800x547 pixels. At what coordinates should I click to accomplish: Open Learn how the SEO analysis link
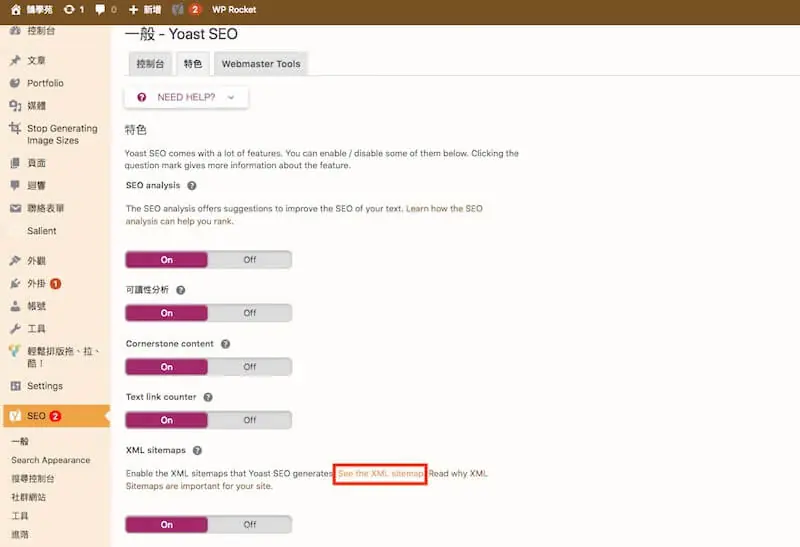click(x=444, y=209)
